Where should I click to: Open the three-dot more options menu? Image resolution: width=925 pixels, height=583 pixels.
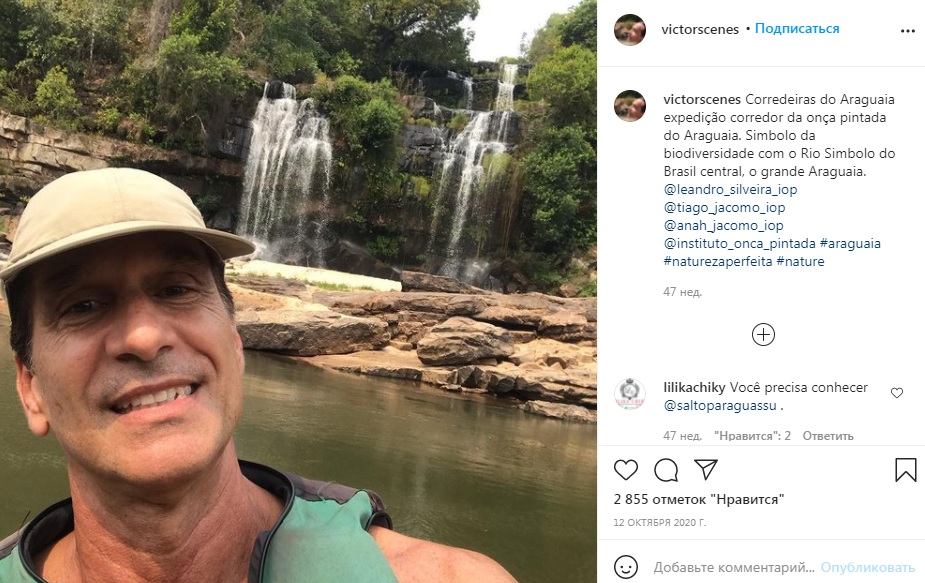tap(907, 31)
